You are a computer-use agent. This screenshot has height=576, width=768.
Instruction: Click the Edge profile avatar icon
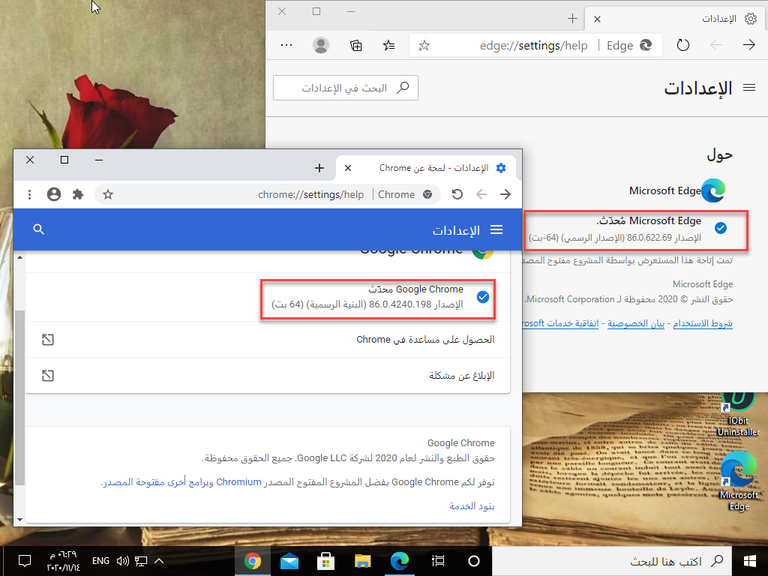[x=321, y=45]
